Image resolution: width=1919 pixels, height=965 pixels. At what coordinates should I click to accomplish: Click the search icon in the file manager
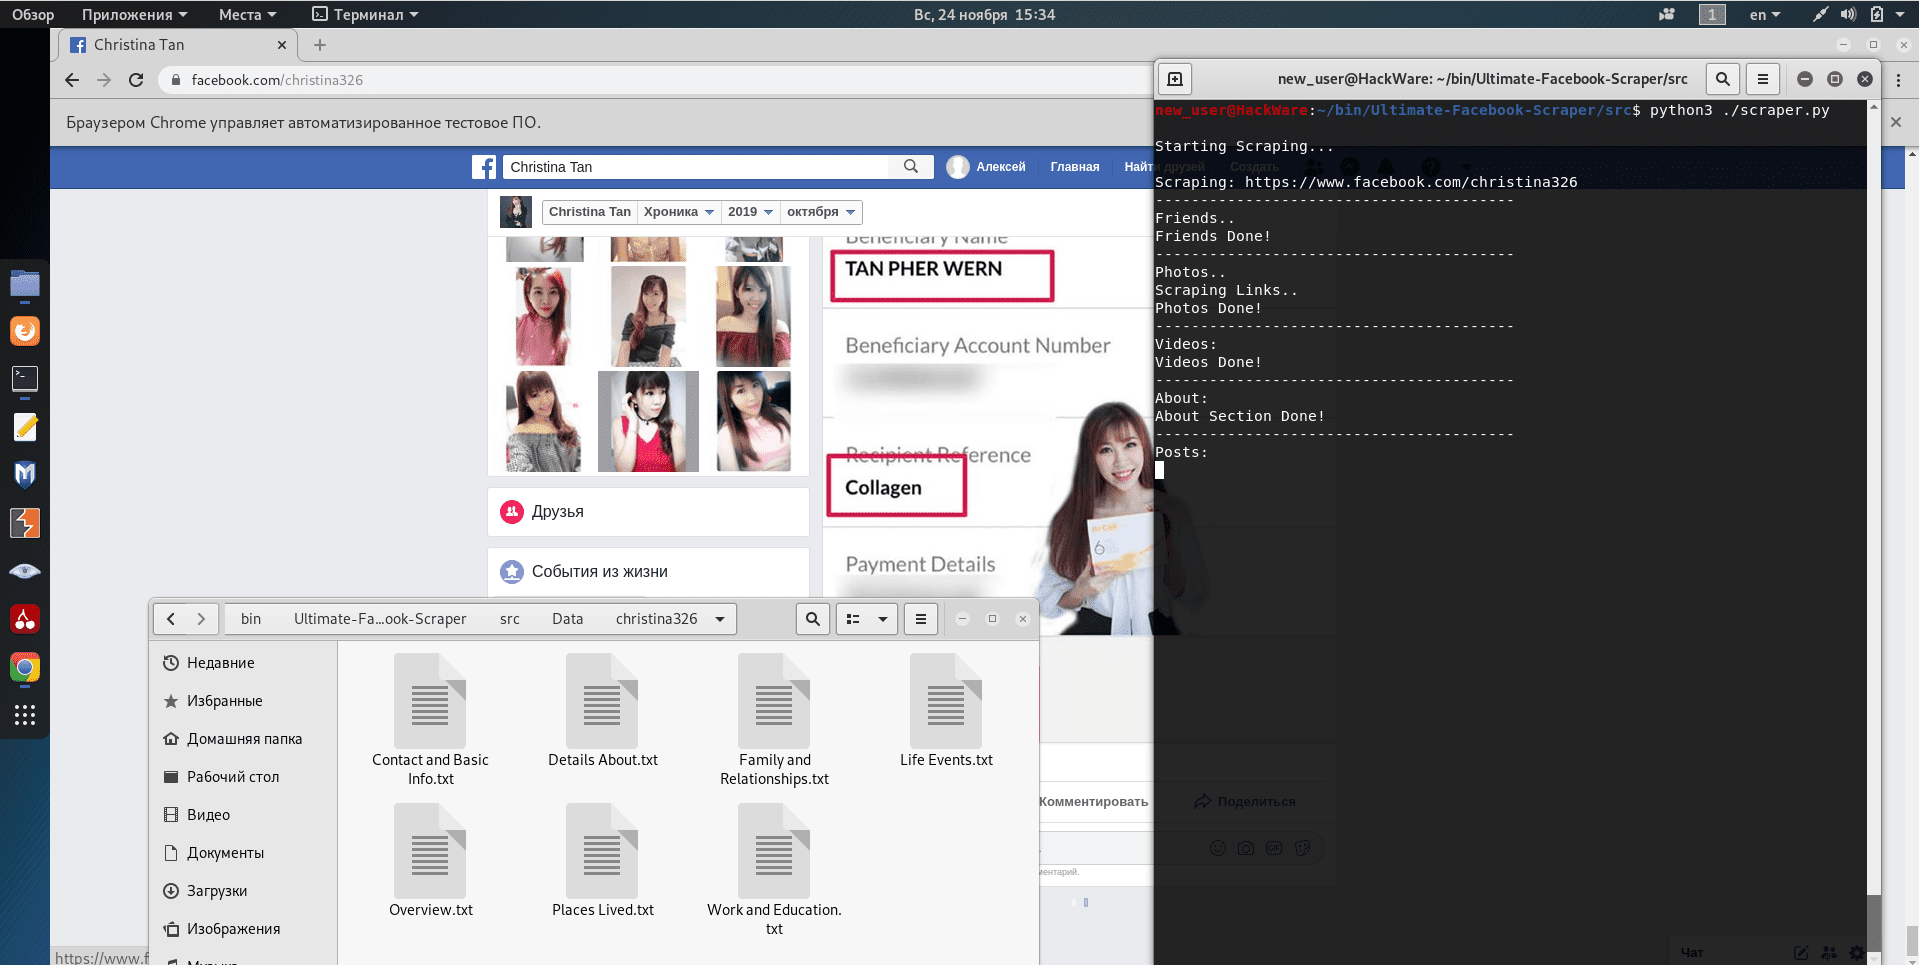pos(812,619)
